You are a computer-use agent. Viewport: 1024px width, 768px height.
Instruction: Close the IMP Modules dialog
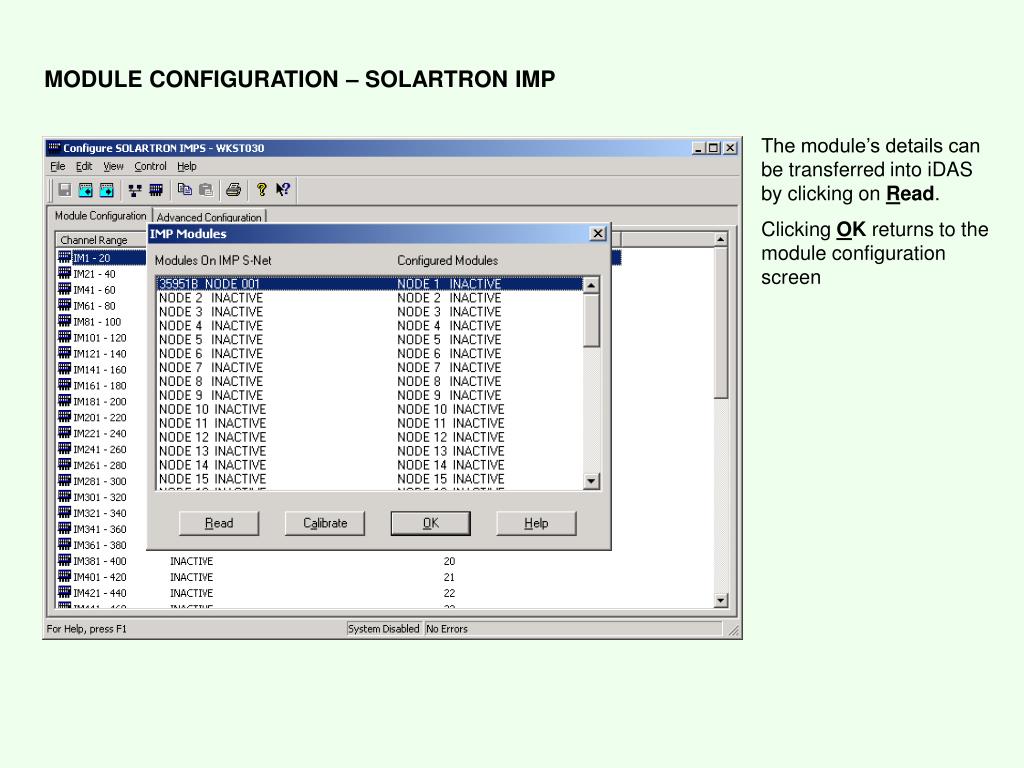(598, 233)
